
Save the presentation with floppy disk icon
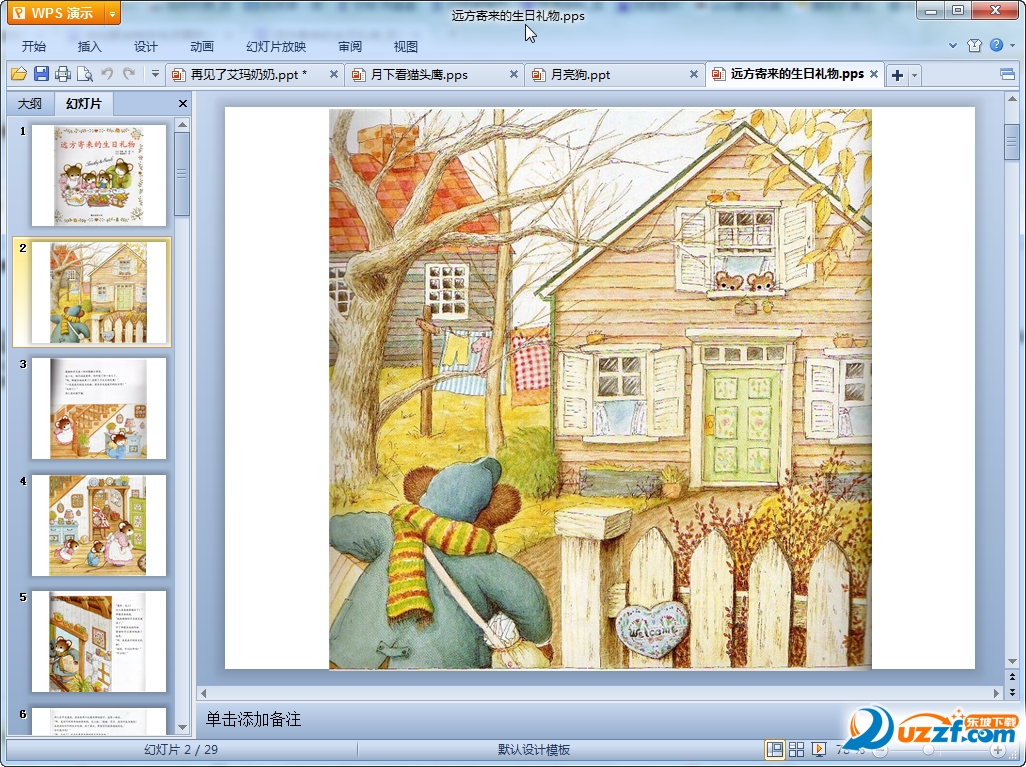click(41, 74)
